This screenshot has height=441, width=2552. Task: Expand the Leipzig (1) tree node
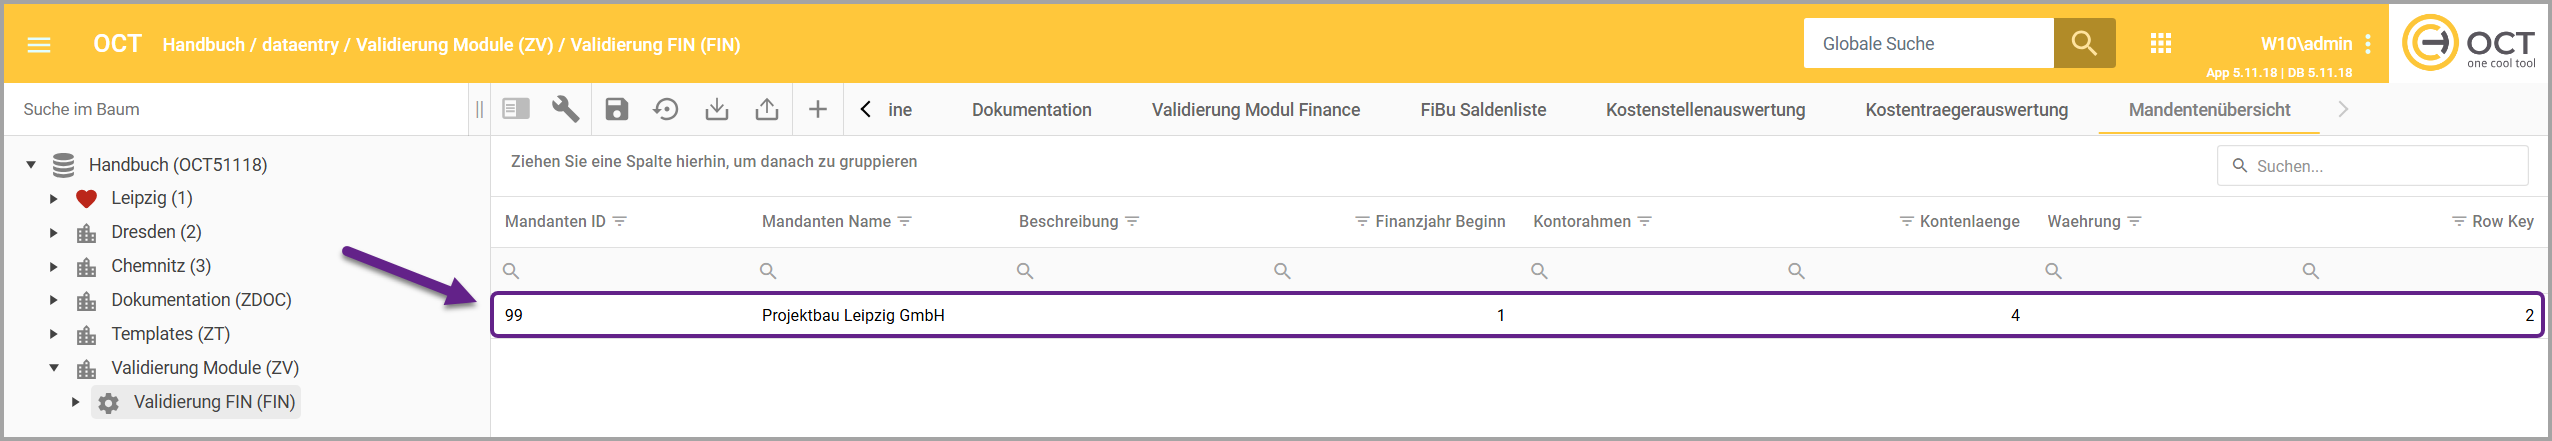pyautogui.click(x=54, y=198)
